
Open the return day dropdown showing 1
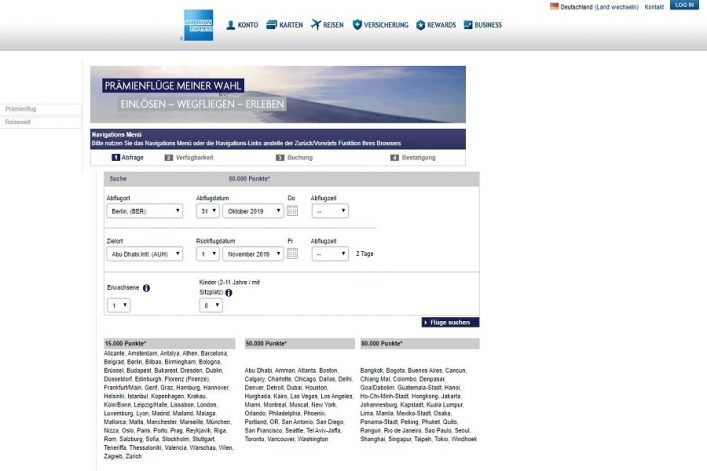(207, 254)
